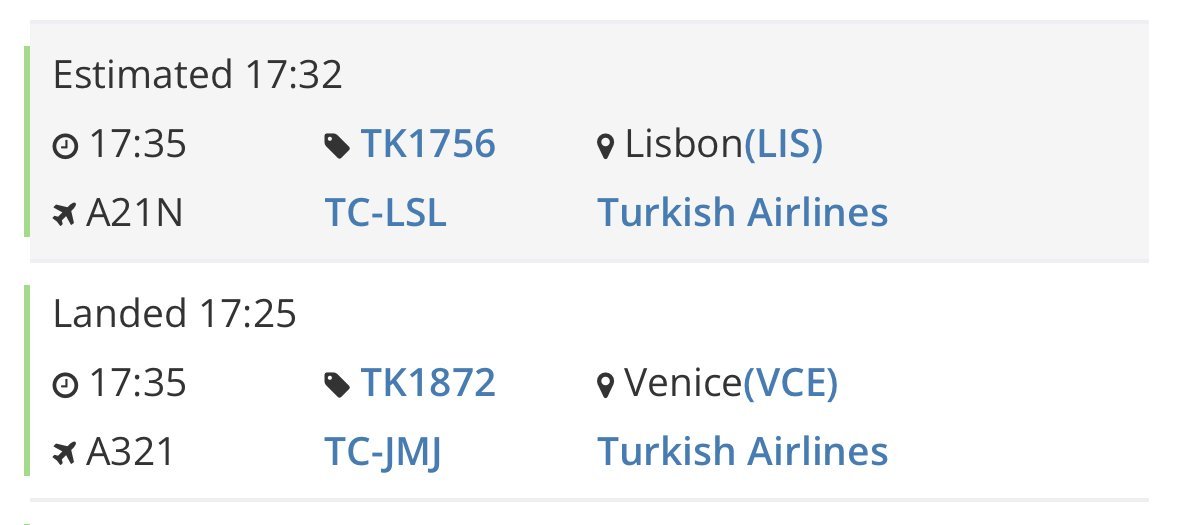Screen dimensions: 1179x525
Task: Click the airplane icon beside A21N
Action: [x=65, y=214]
